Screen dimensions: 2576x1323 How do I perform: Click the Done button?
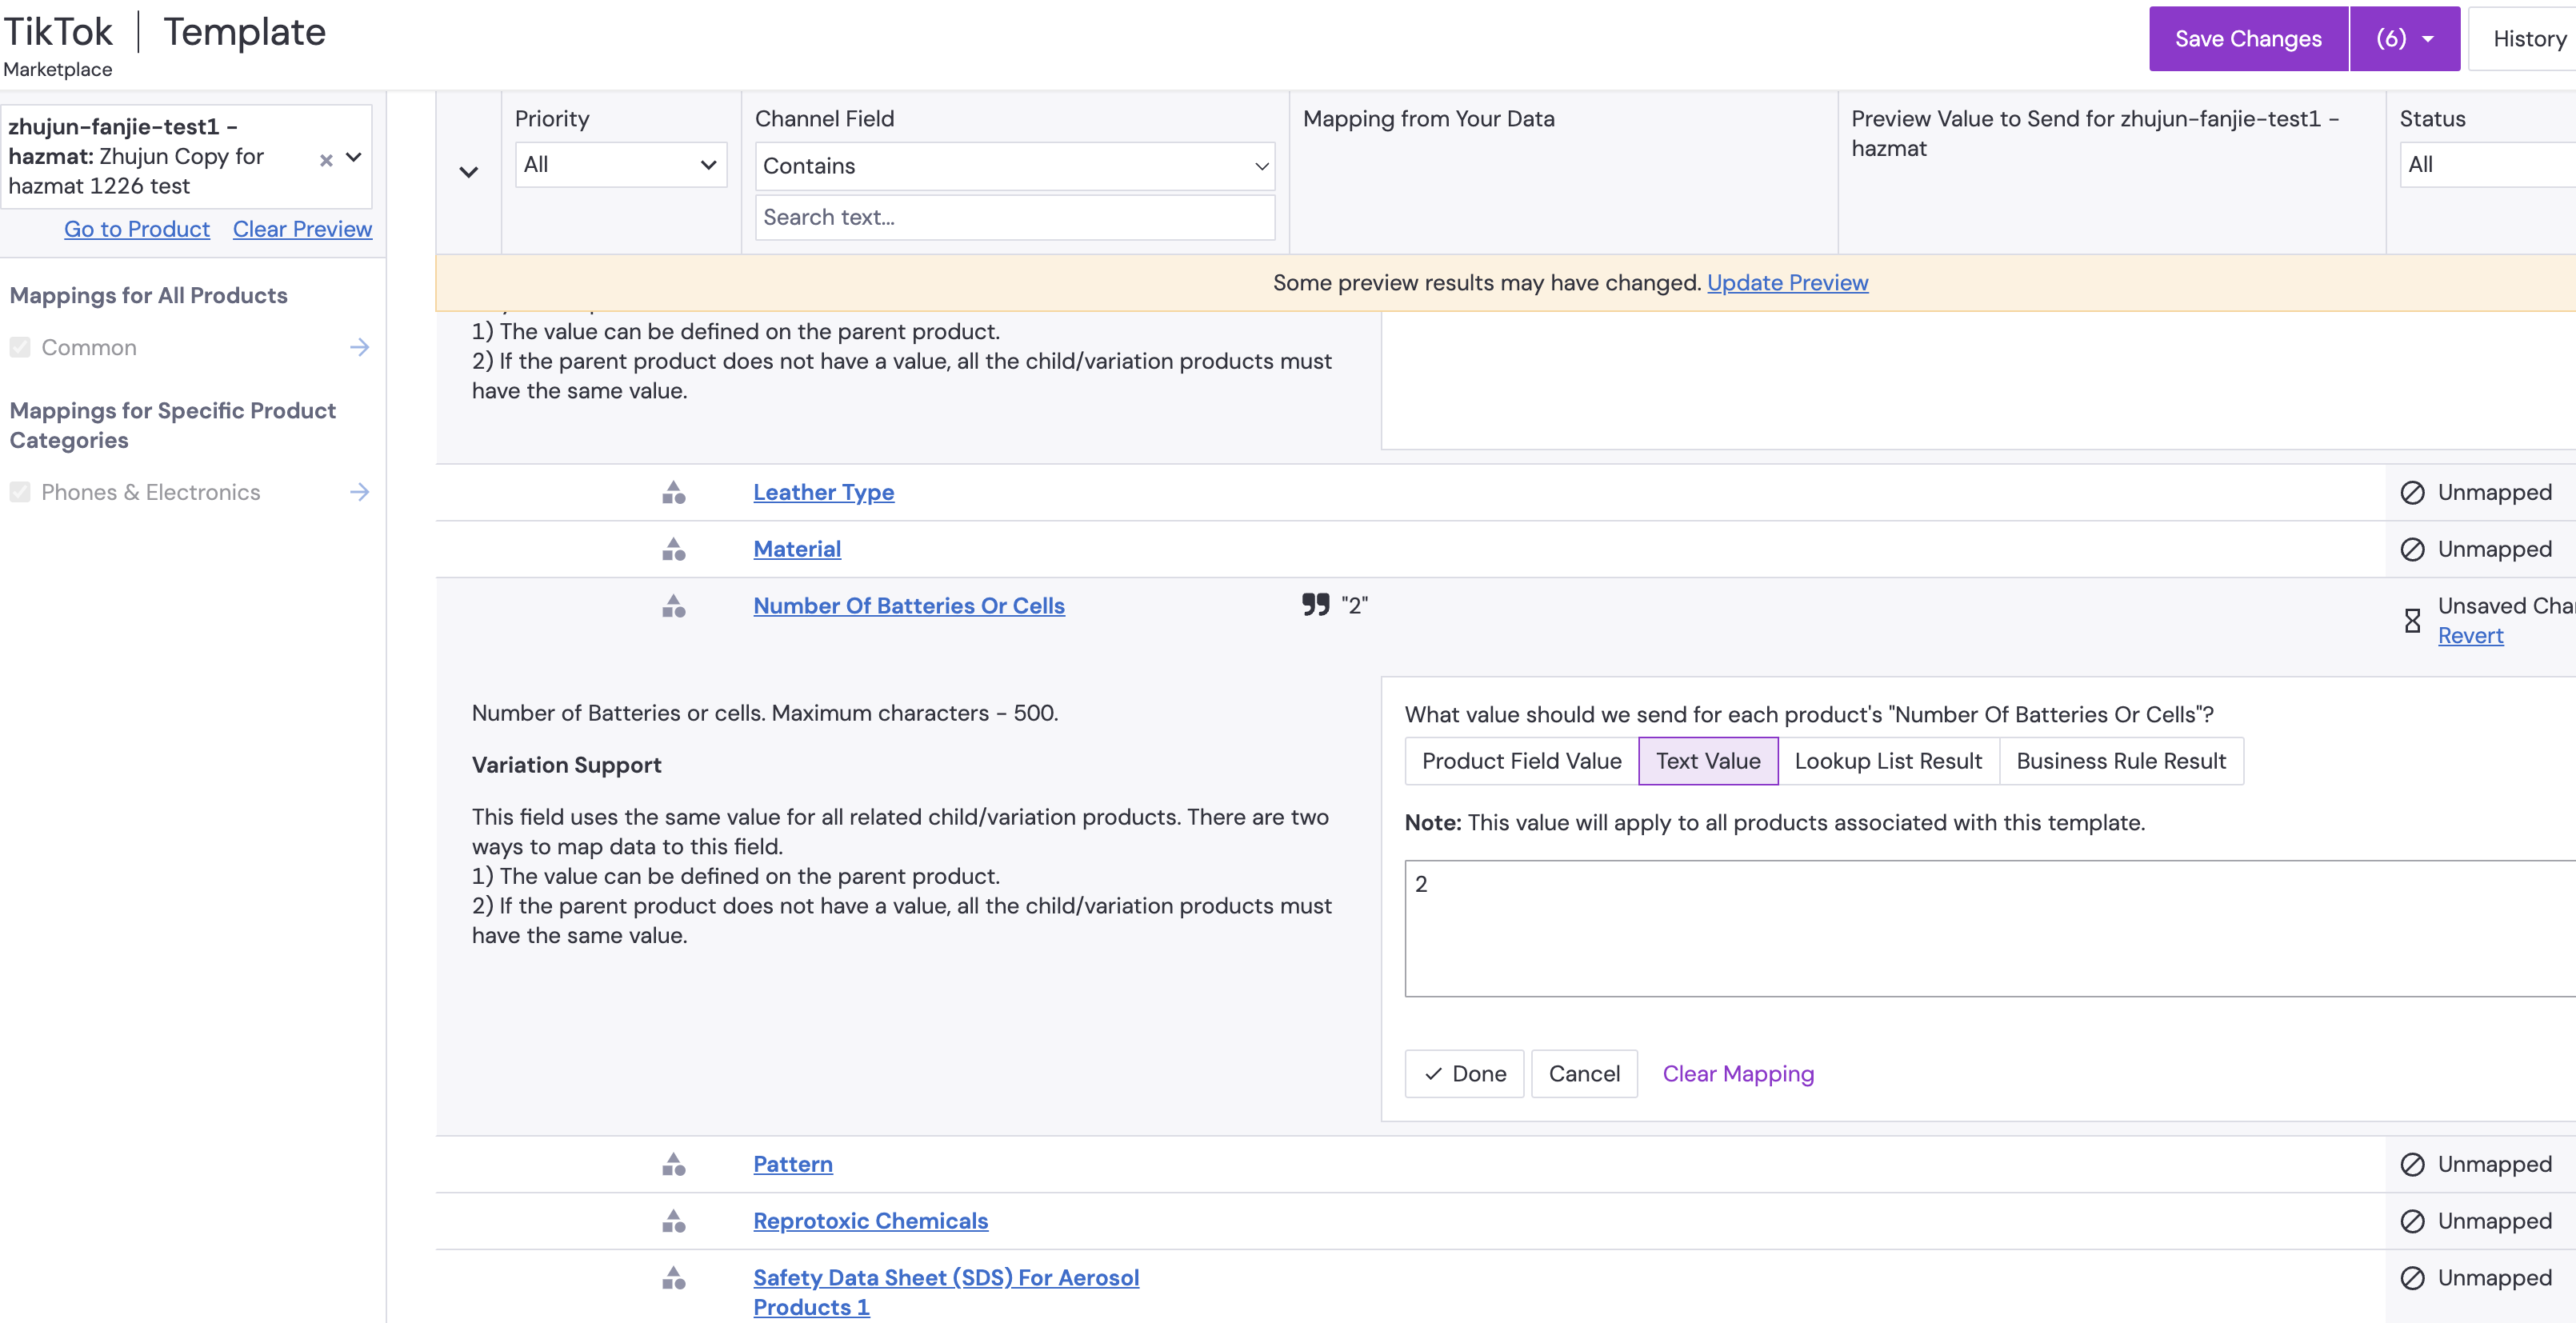1464,1073
